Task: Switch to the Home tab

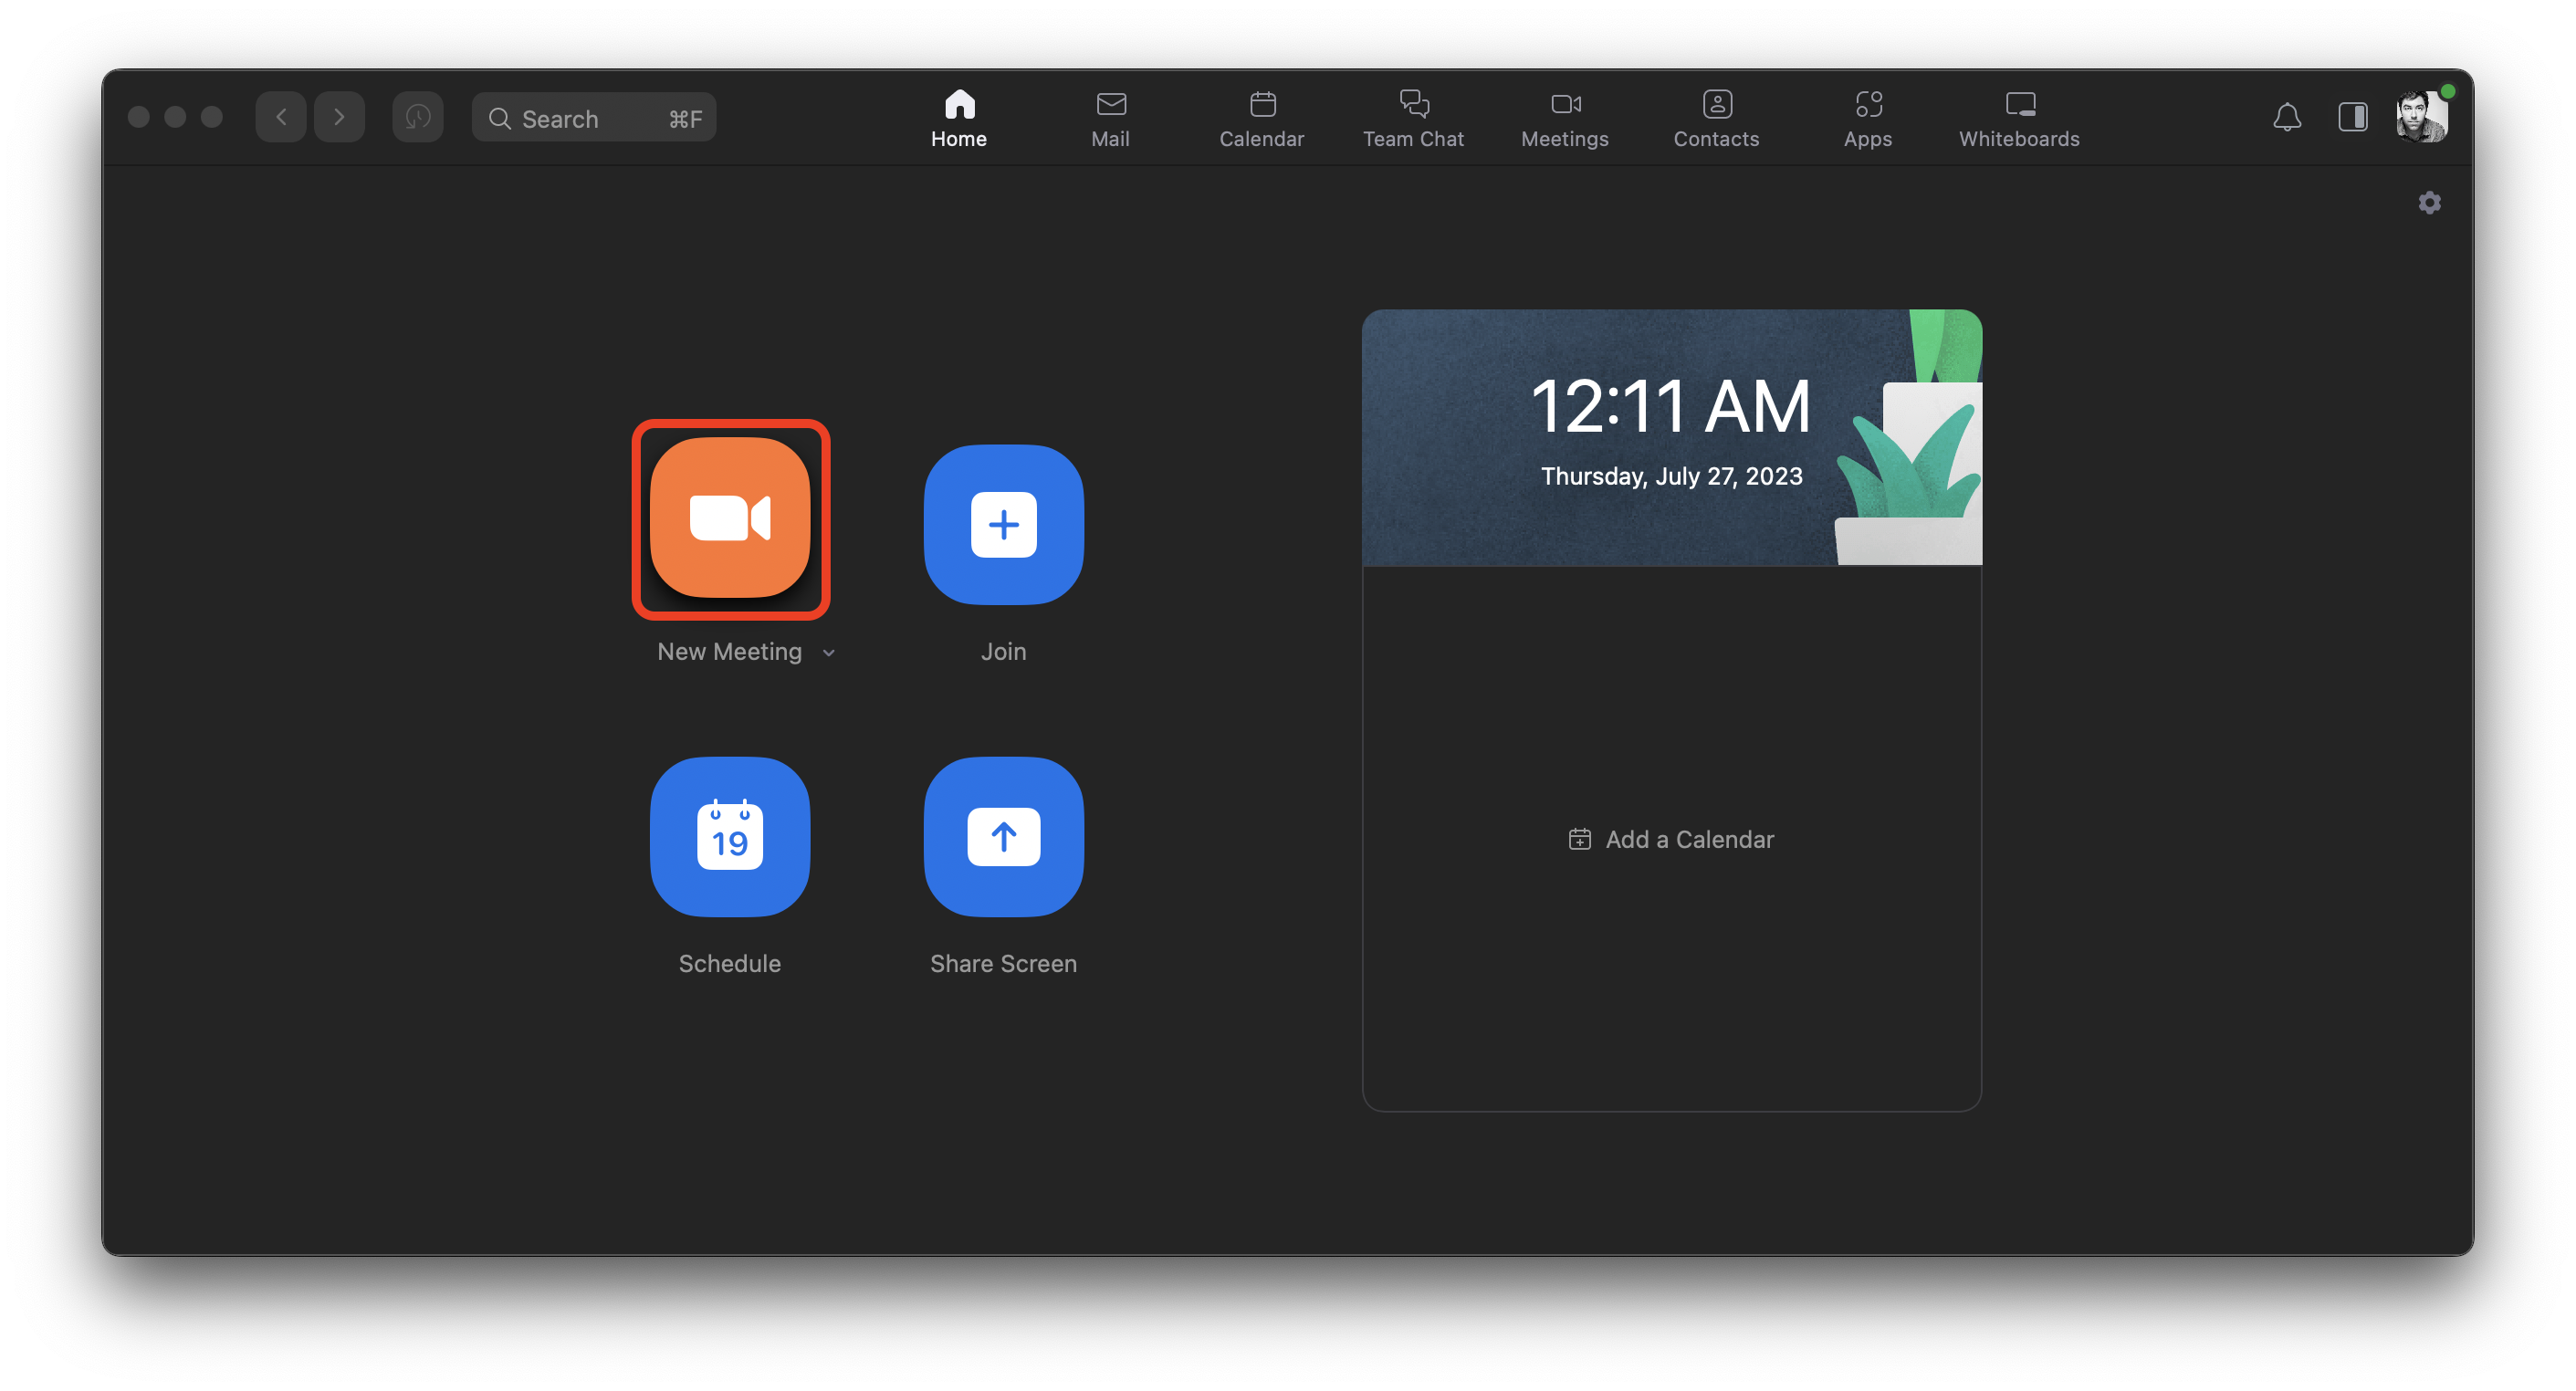Action: (958, 118)
